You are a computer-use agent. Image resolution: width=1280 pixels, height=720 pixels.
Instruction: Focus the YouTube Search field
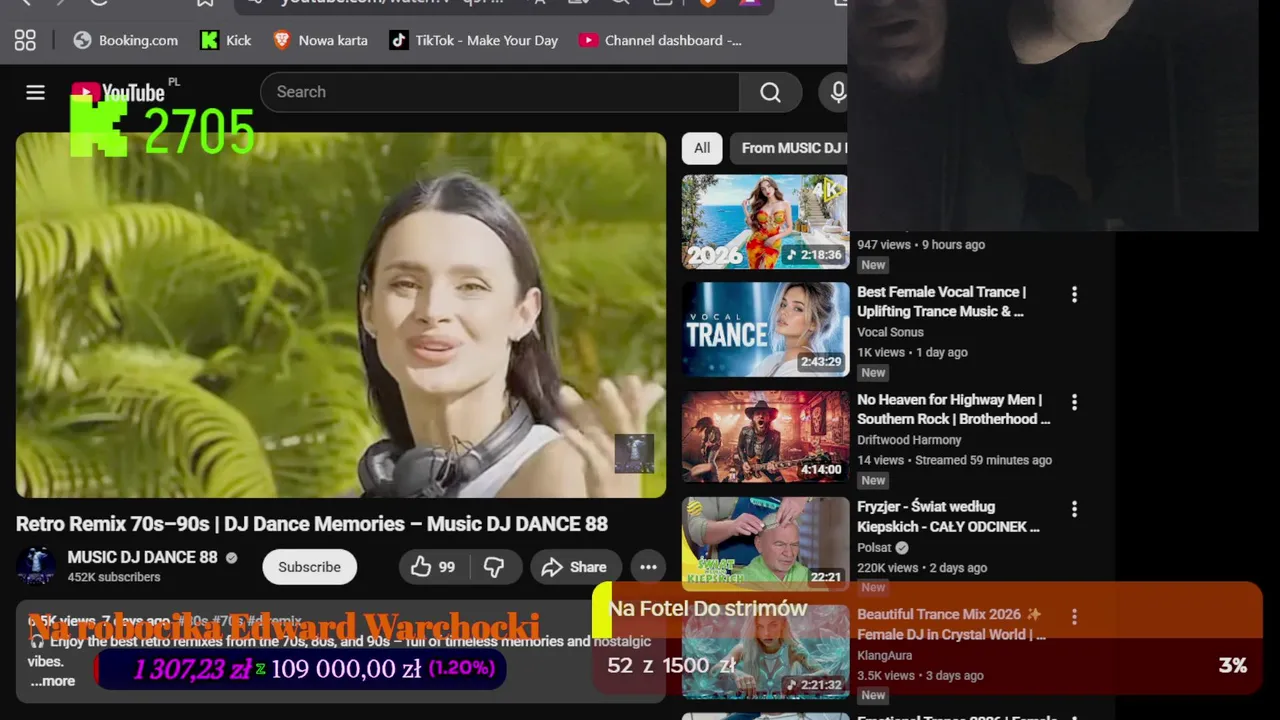pyautogui.click(x=500, y=92)
